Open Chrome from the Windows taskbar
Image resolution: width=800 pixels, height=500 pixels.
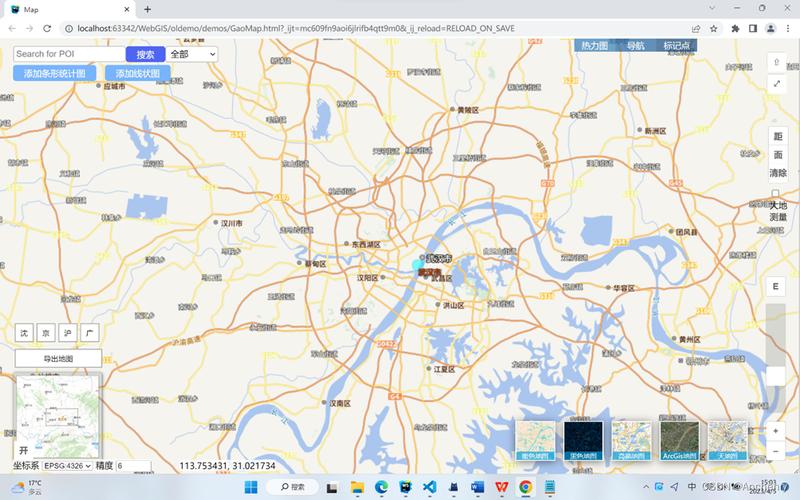[524, 487]
